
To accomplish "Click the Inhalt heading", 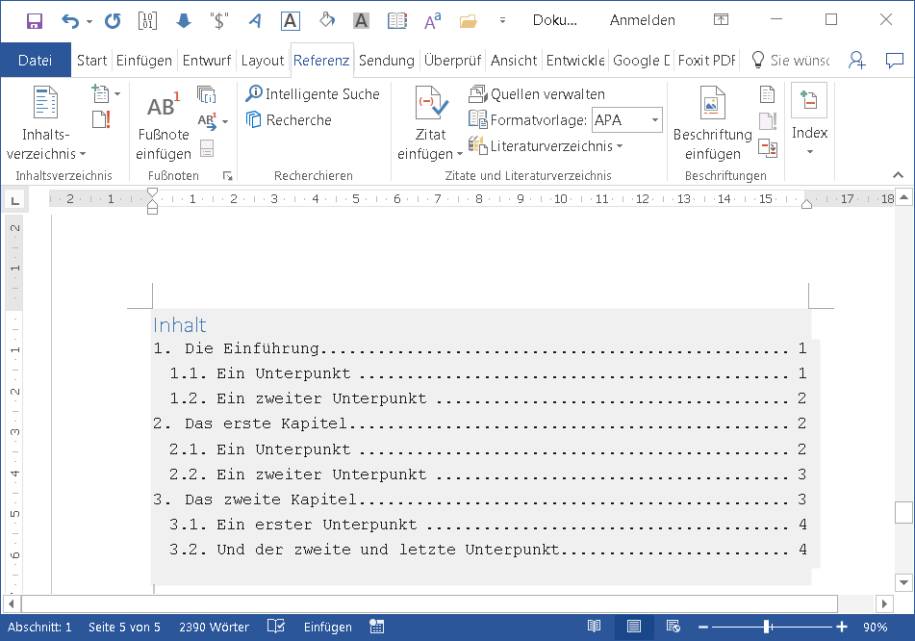I will tap(180, 325).
